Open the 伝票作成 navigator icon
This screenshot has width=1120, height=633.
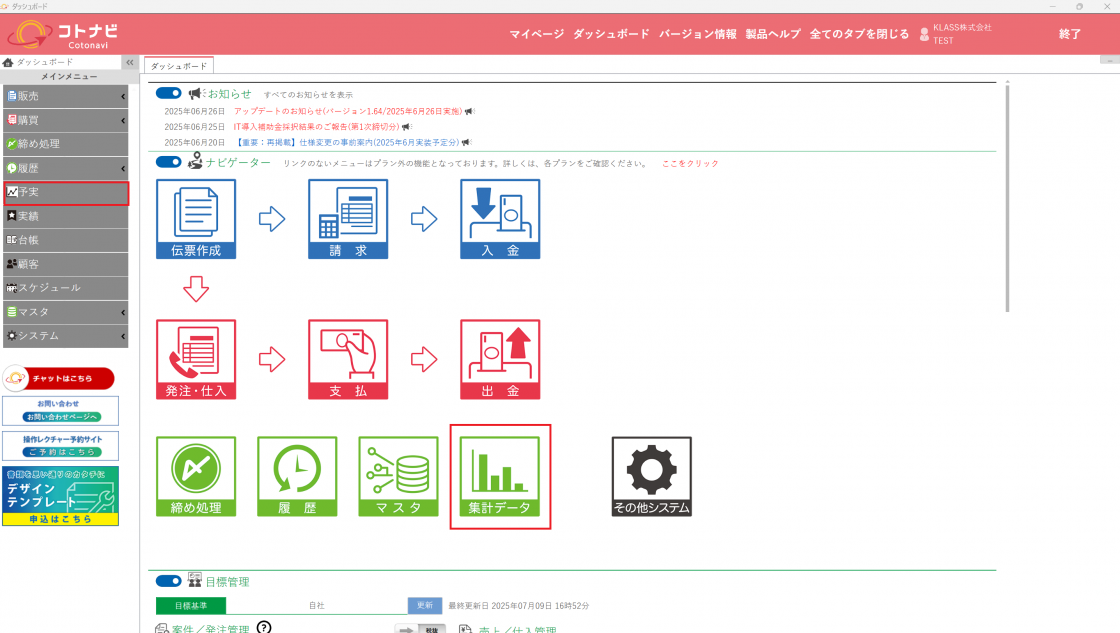196,219
